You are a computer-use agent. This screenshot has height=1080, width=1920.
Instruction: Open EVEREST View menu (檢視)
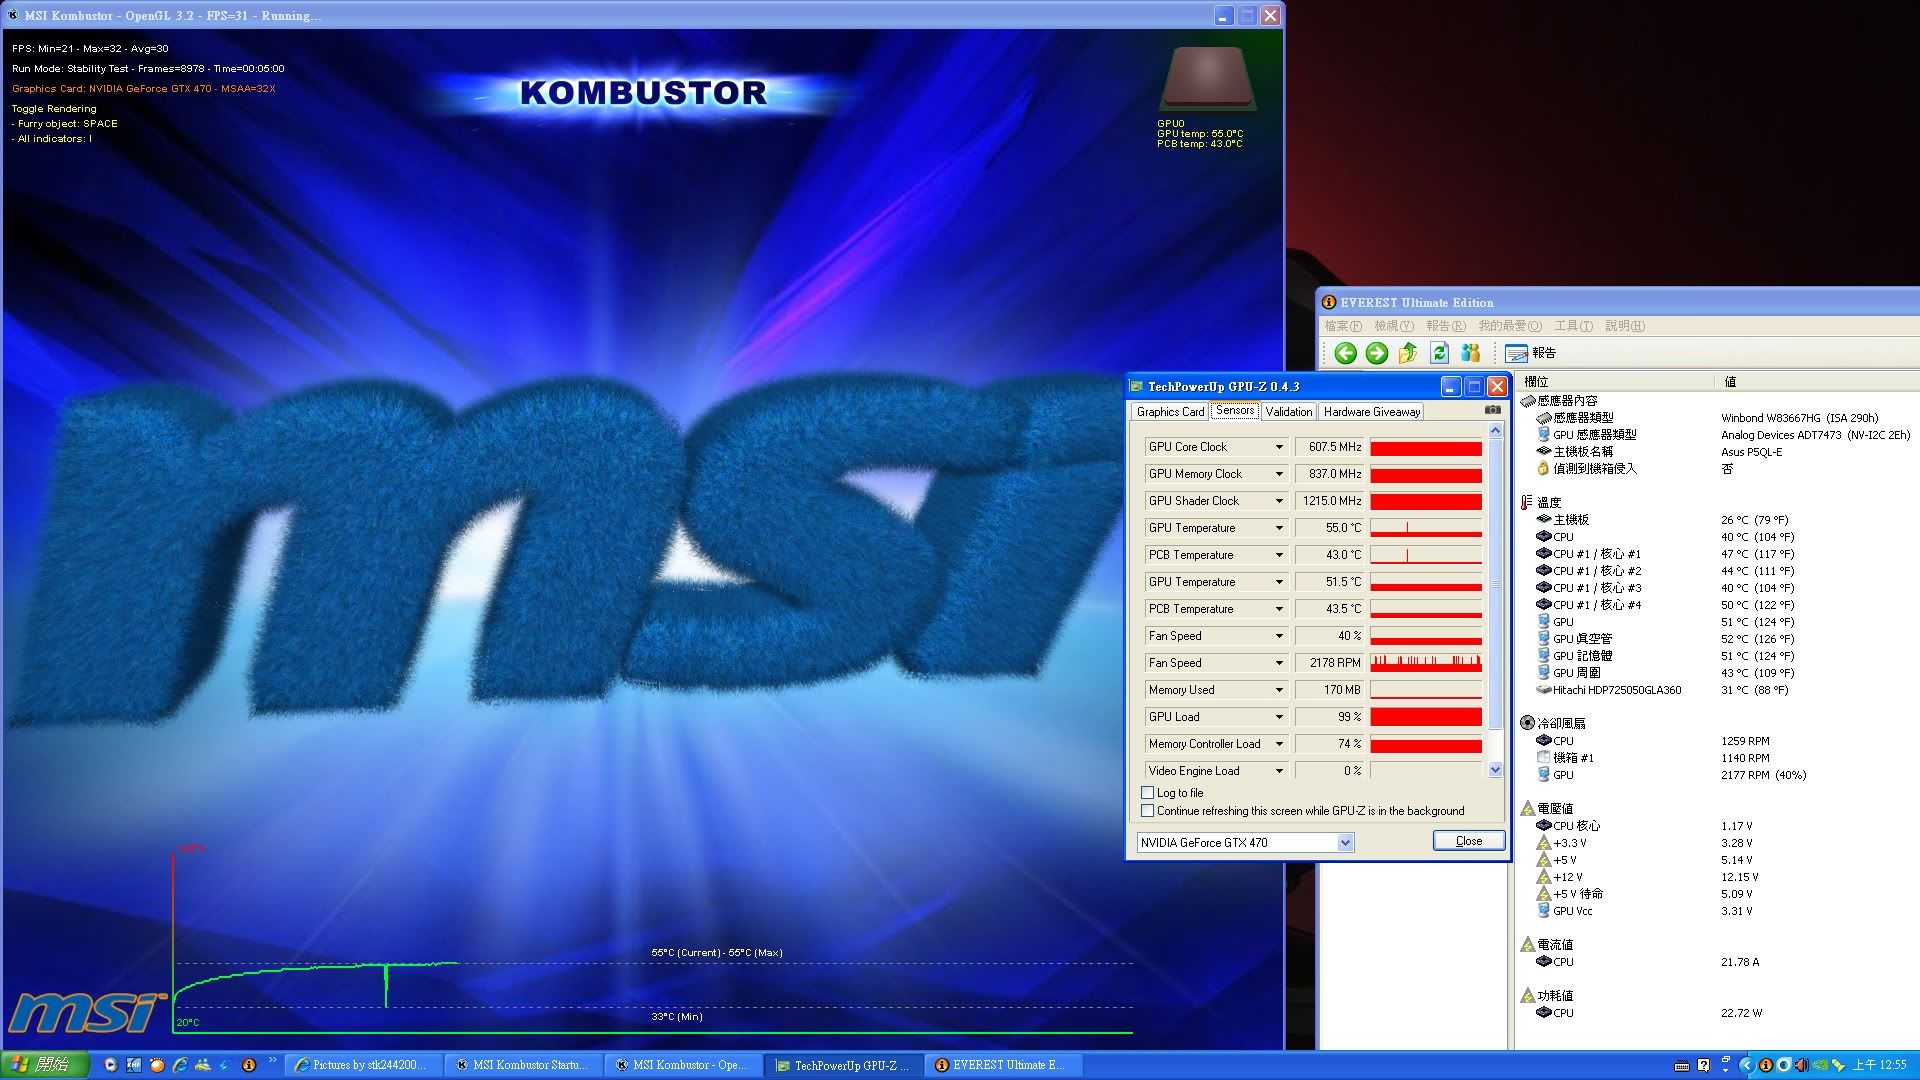[x=1393, y=326]
